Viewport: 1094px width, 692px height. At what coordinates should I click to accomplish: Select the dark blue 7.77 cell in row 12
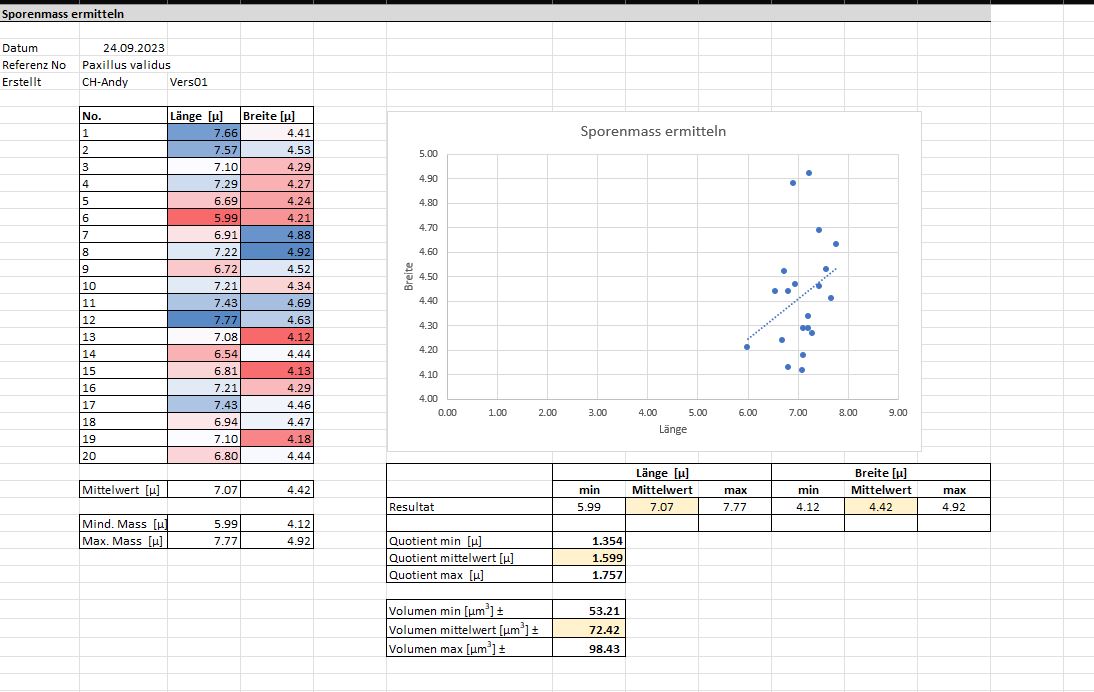click(x=204, y=320)
